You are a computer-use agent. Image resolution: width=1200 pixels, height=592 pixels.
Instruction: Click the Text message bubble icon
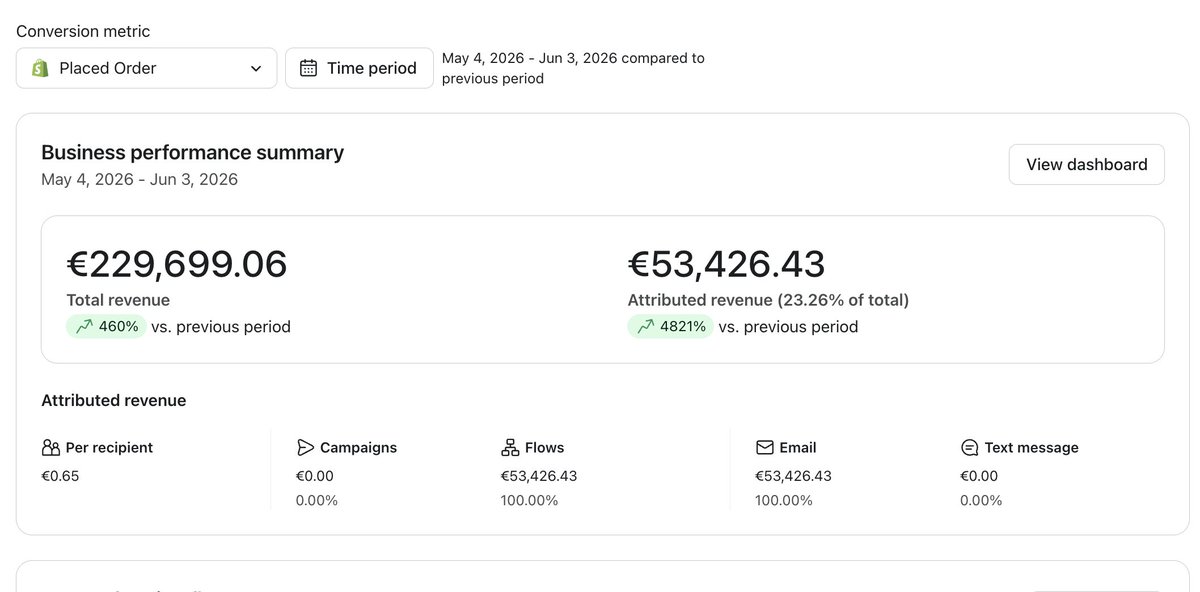(969, 447)
